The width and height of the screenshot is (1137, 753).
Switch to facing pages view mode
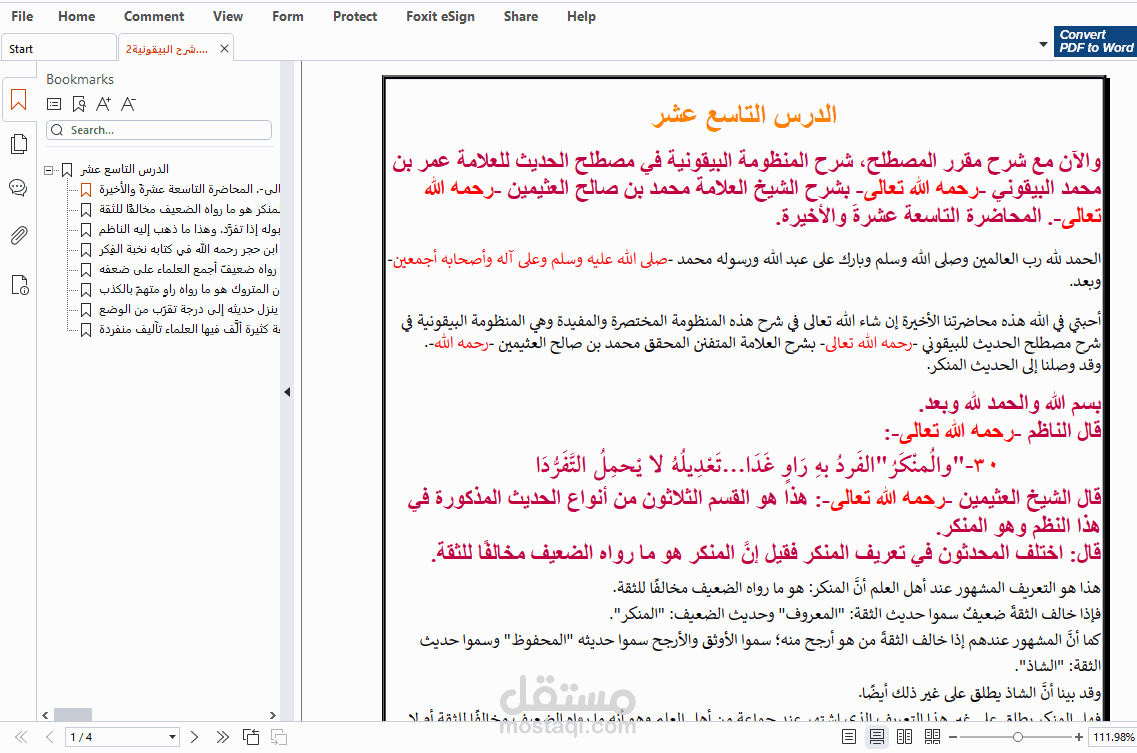click(x=904, y=737)
